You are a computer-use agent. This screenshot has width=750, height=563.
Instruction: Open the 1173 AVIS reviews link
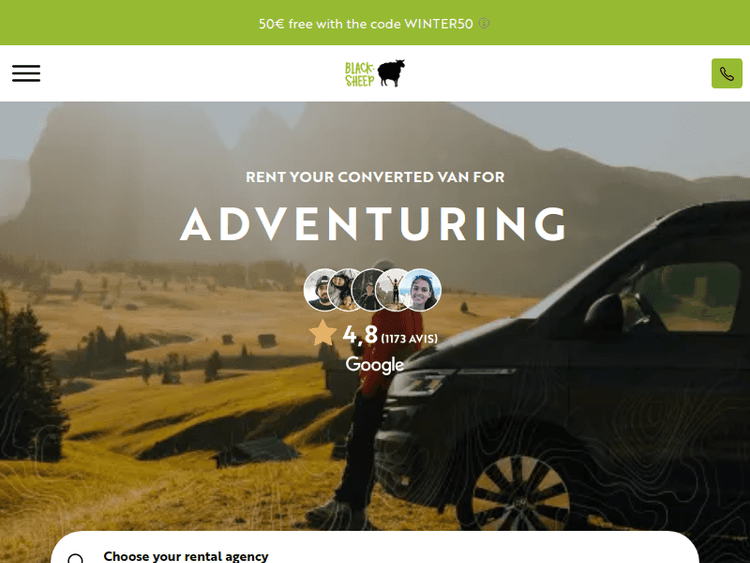pyautogui.click(x=409, y=339)
